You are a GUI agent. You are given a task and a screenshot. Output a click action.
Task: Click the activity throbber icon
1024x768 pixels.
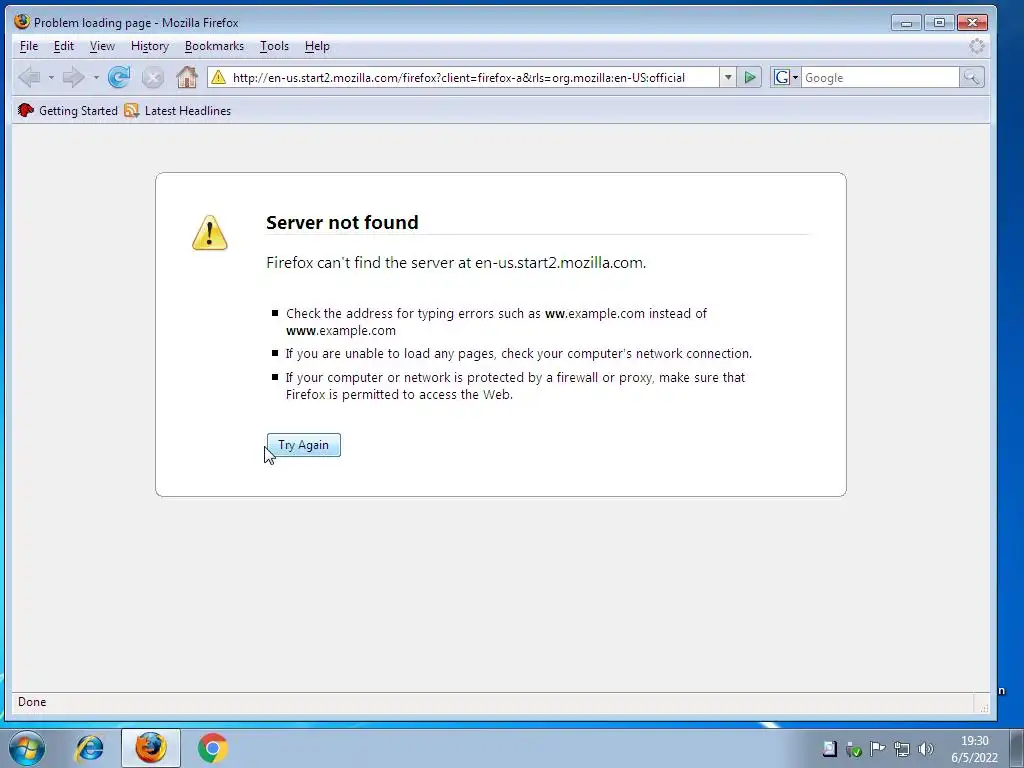pos(977,46)
